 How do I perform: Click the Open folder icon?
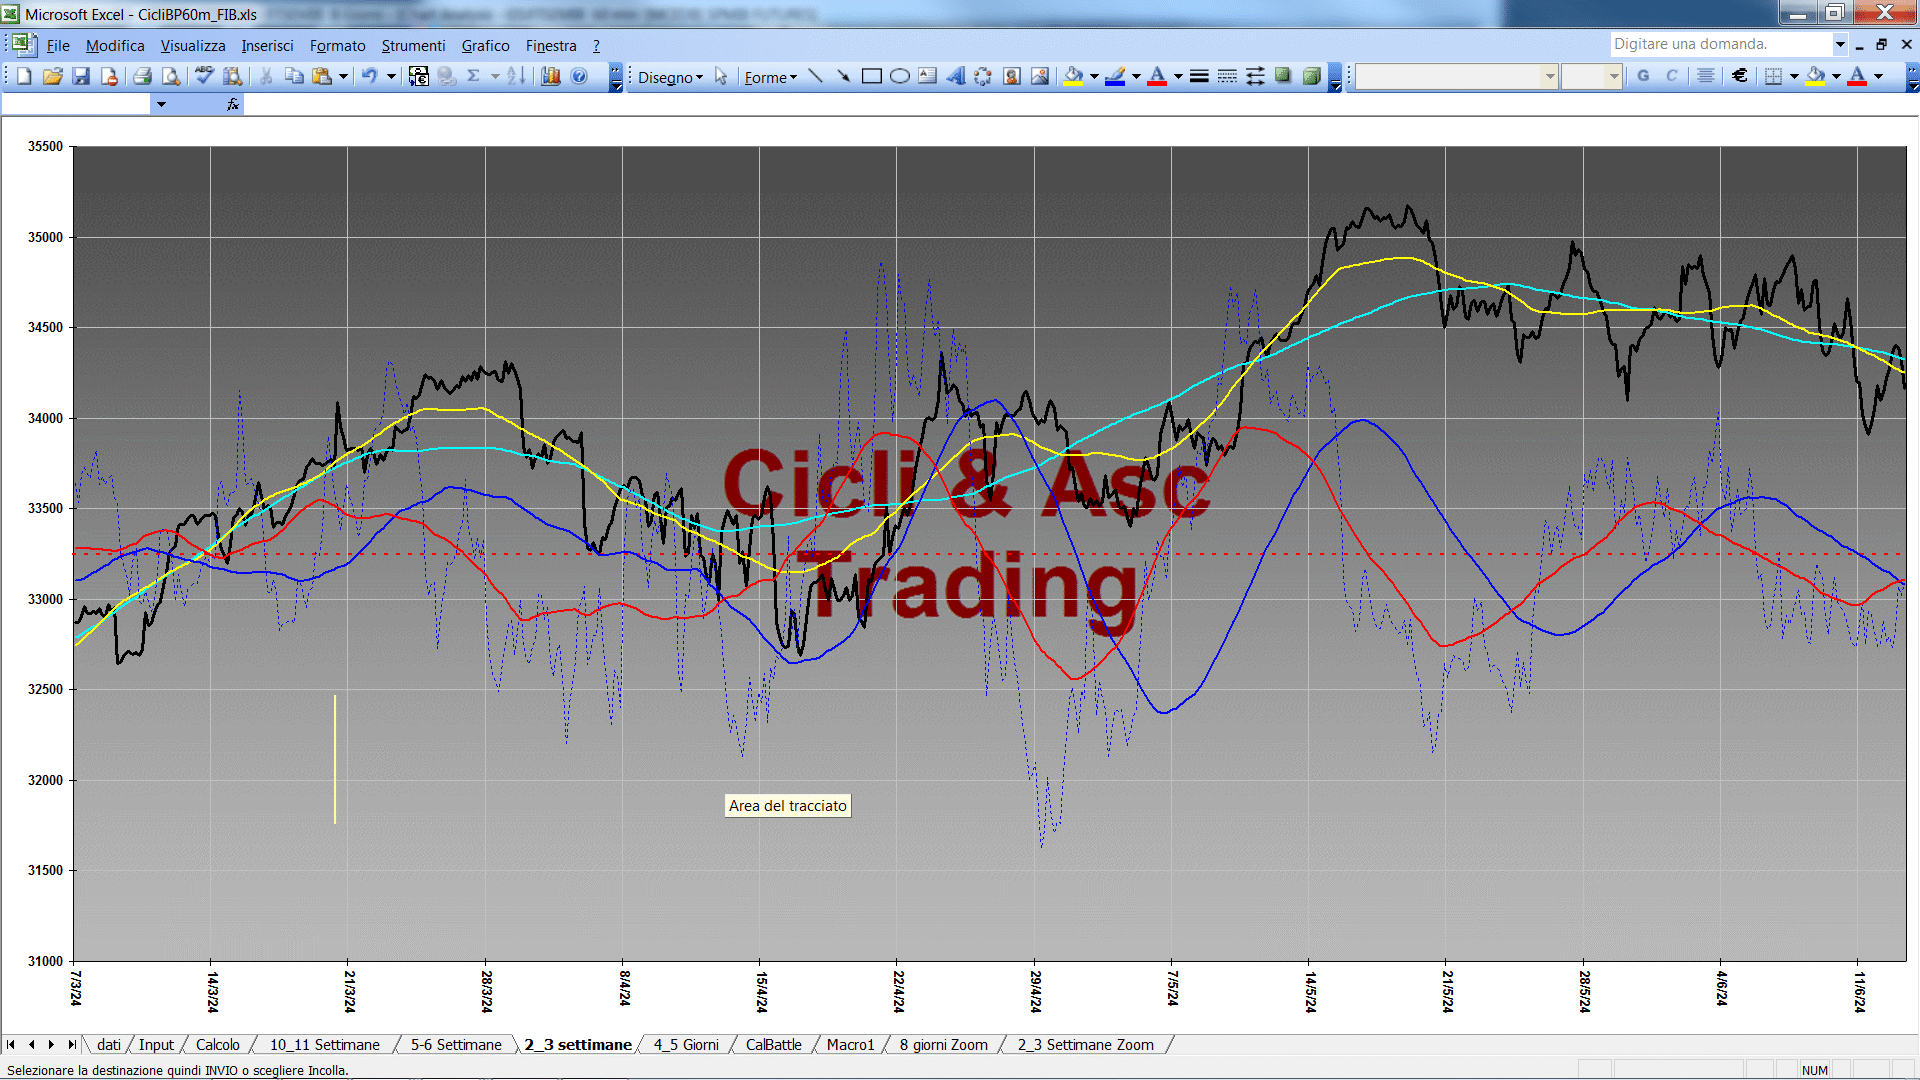[53, 76]
